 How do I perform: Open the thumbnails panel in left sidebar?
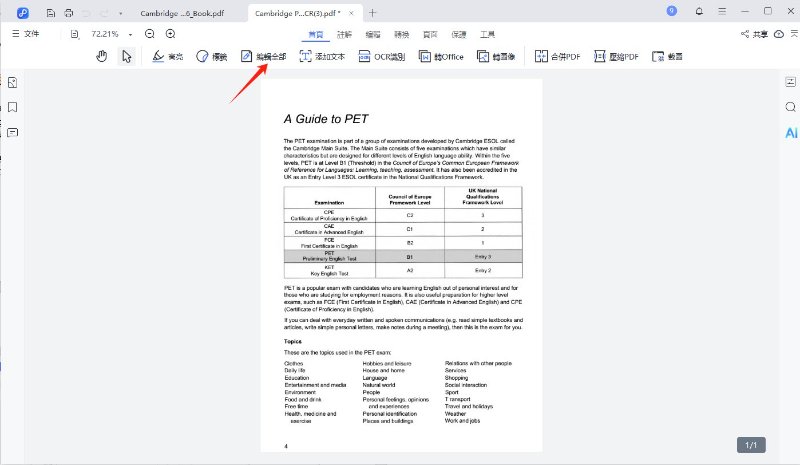pos(12,82)
